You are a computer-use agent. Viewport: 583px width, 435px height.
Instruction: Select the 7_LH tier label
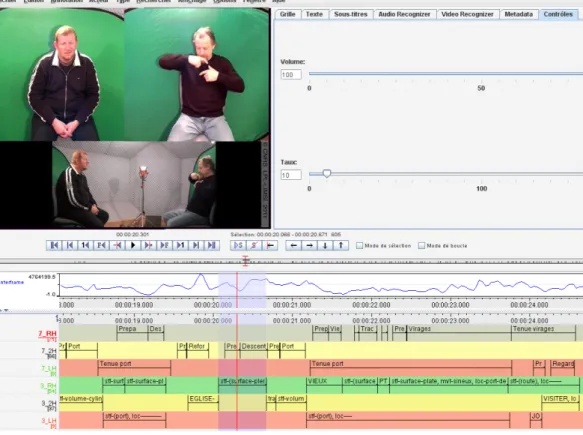pos(49,368)
